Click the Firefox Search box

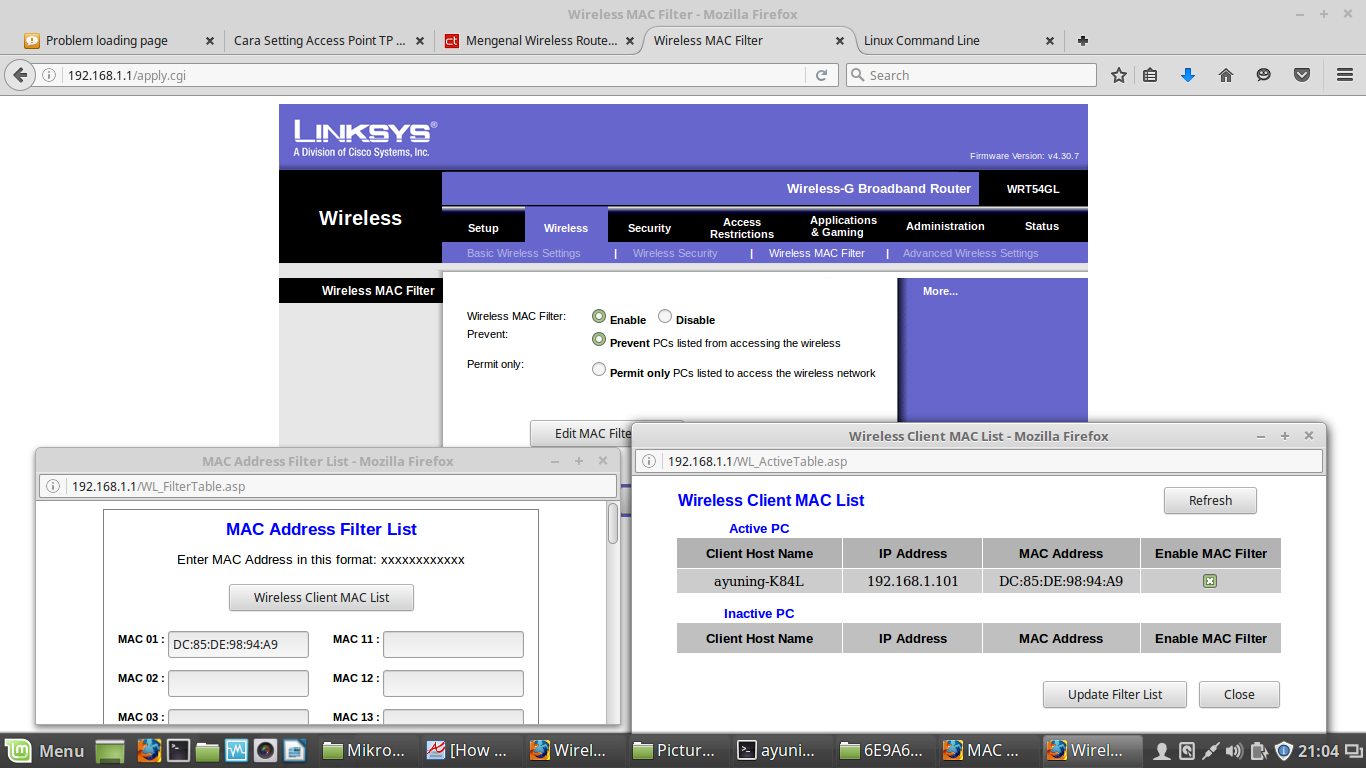(971, 75)
